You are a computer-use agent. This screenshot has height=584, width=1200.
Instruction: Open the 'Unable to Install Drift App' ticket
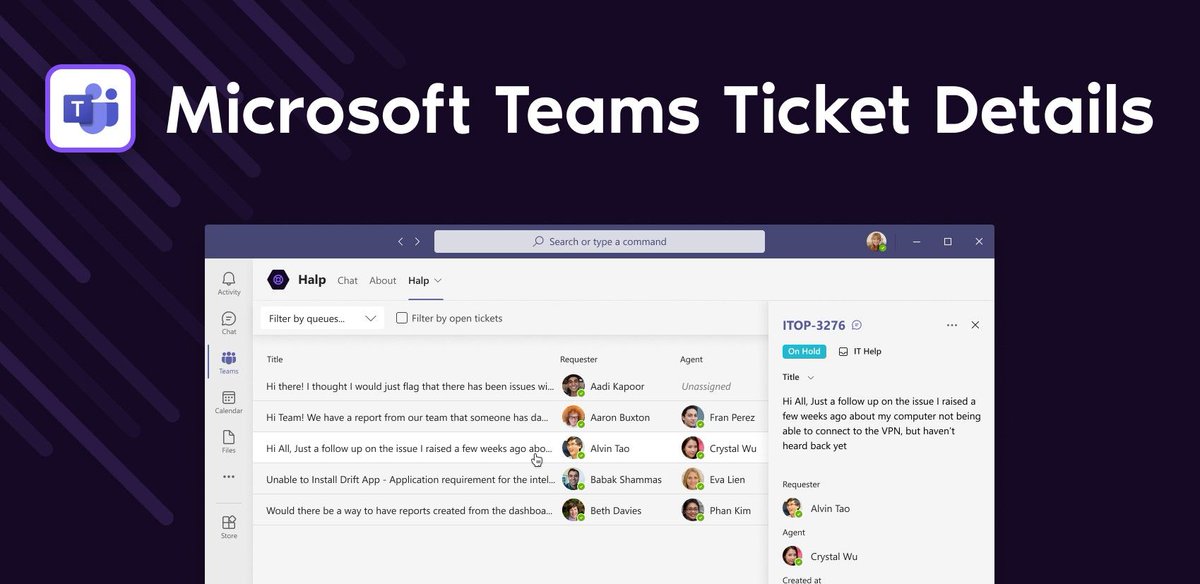pos(410,479)
